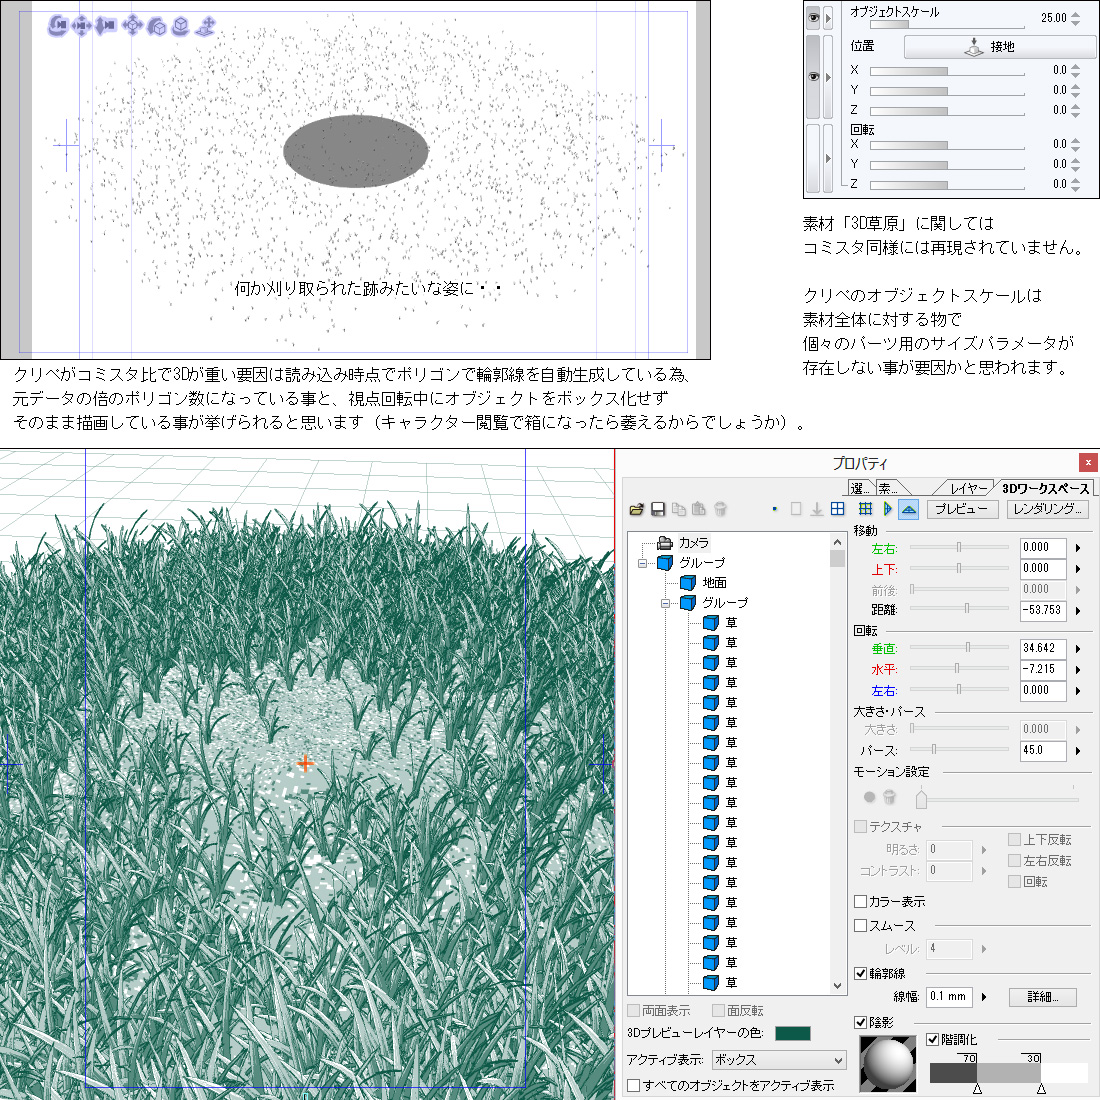The image size is (1100, 1100).
Task: Click the floppy disk save icon
Action: (658, 509)
